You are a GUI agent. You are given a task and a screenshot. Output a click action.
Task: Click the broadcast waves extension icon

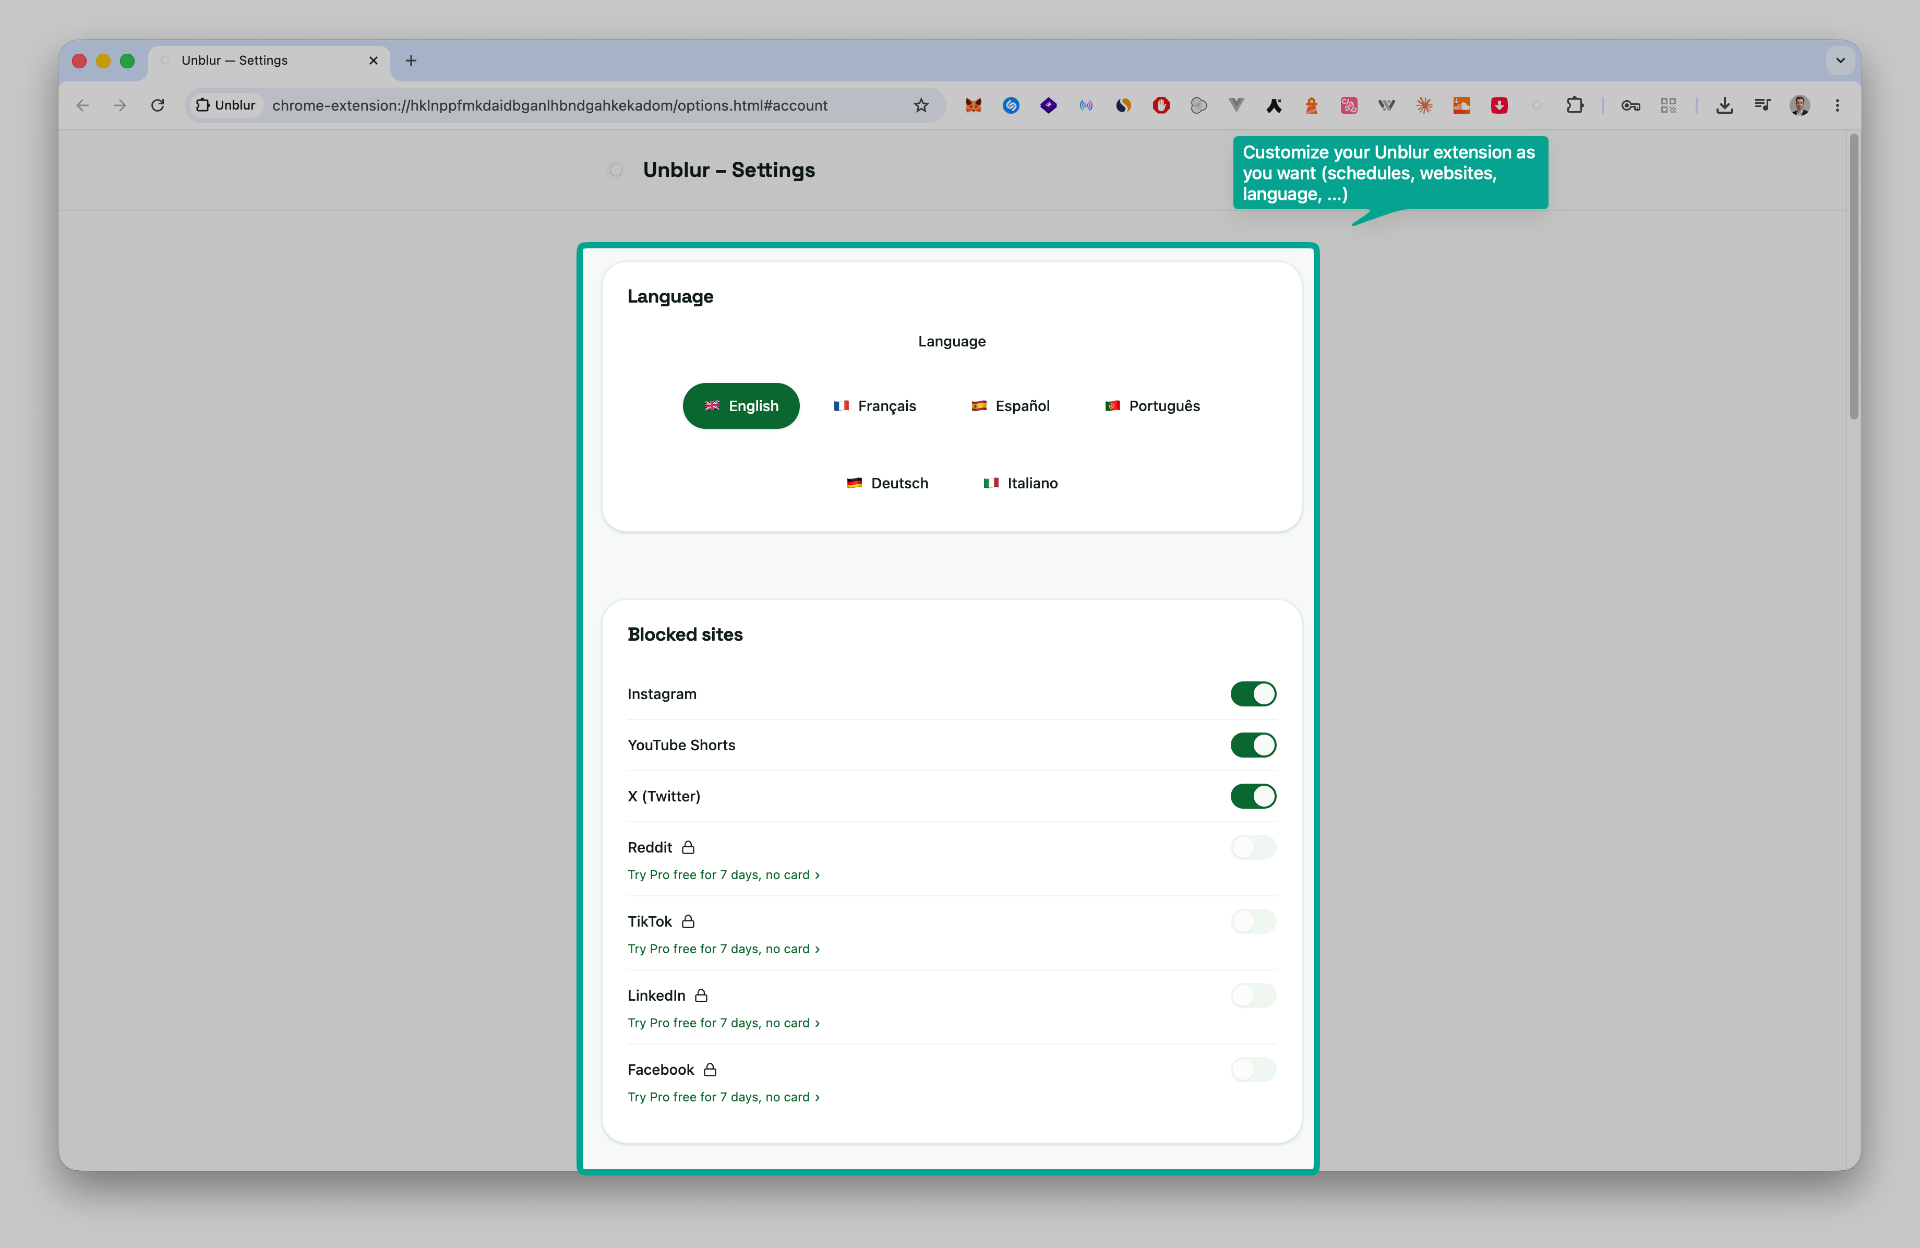(1086, 105)
